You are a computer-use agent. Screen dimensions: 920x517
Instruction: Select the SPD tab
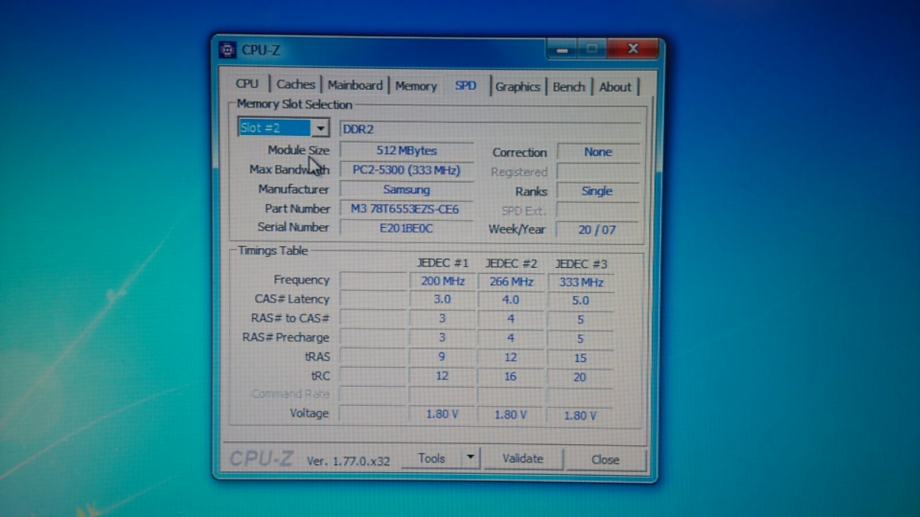click(x=466, y=86)
